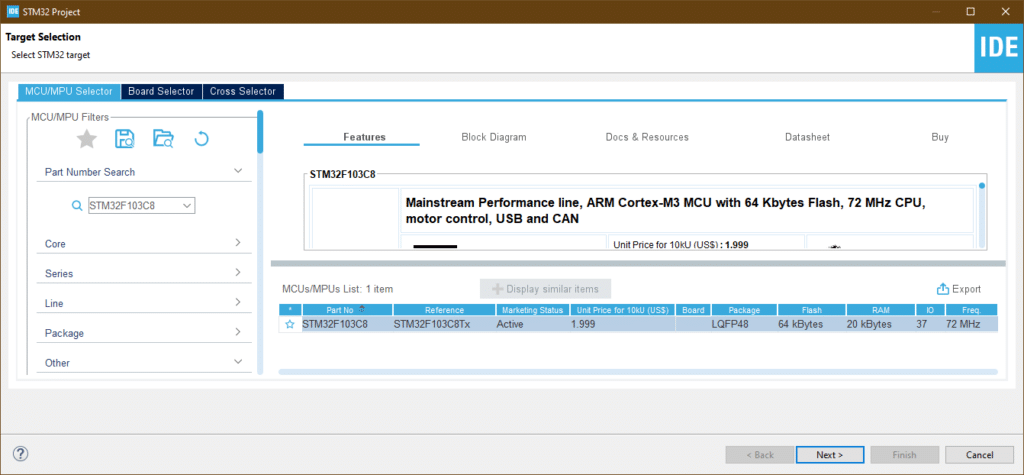Sort by Reference column header
The width and height of the screenshot is (1024, 475).
click(x=444, y=310)
